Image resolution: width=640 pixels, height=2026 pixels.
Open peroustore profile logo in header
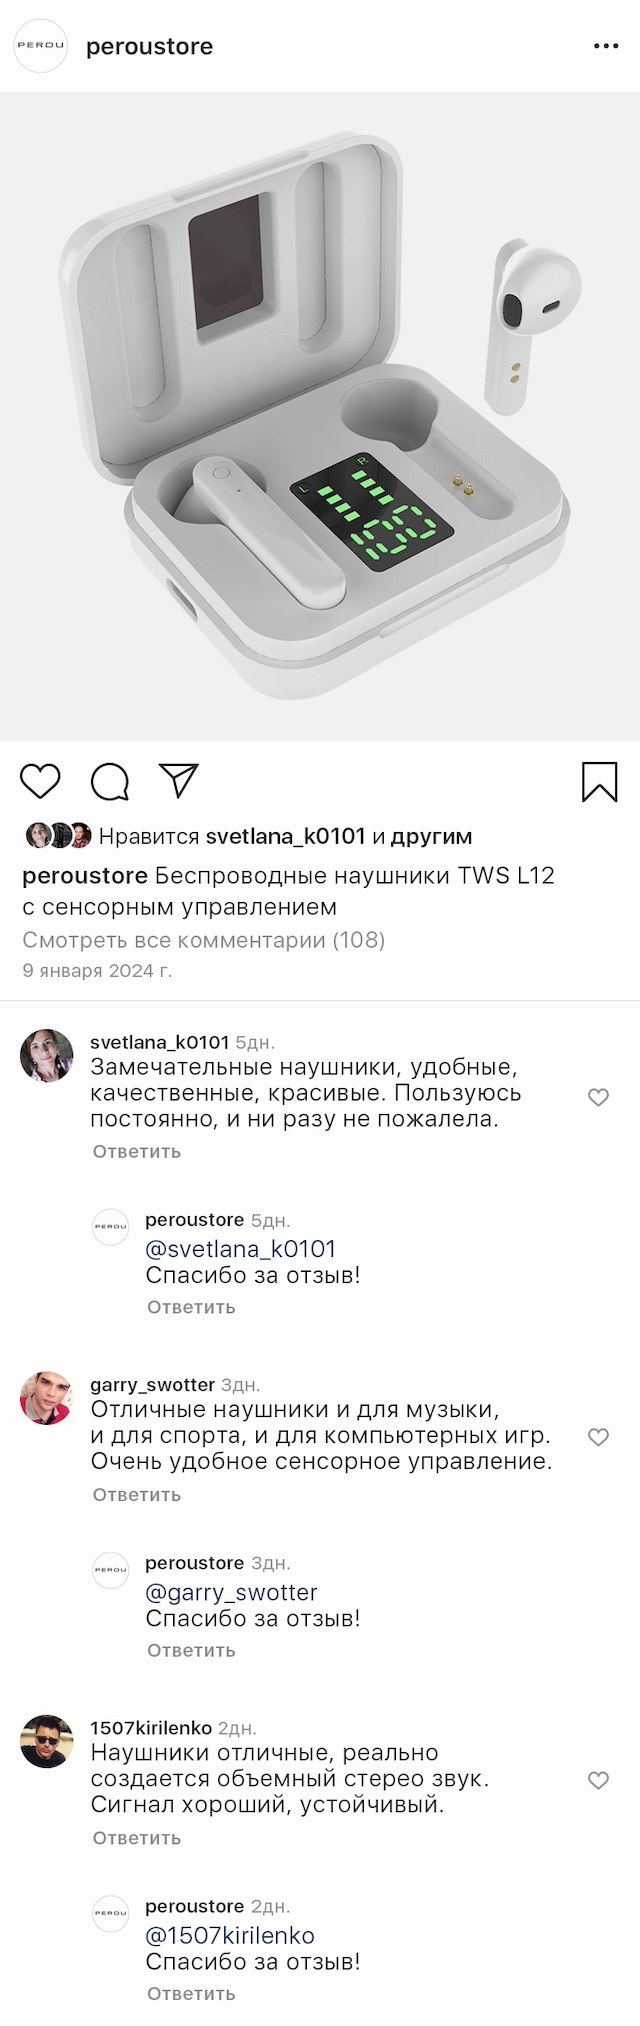41,46
